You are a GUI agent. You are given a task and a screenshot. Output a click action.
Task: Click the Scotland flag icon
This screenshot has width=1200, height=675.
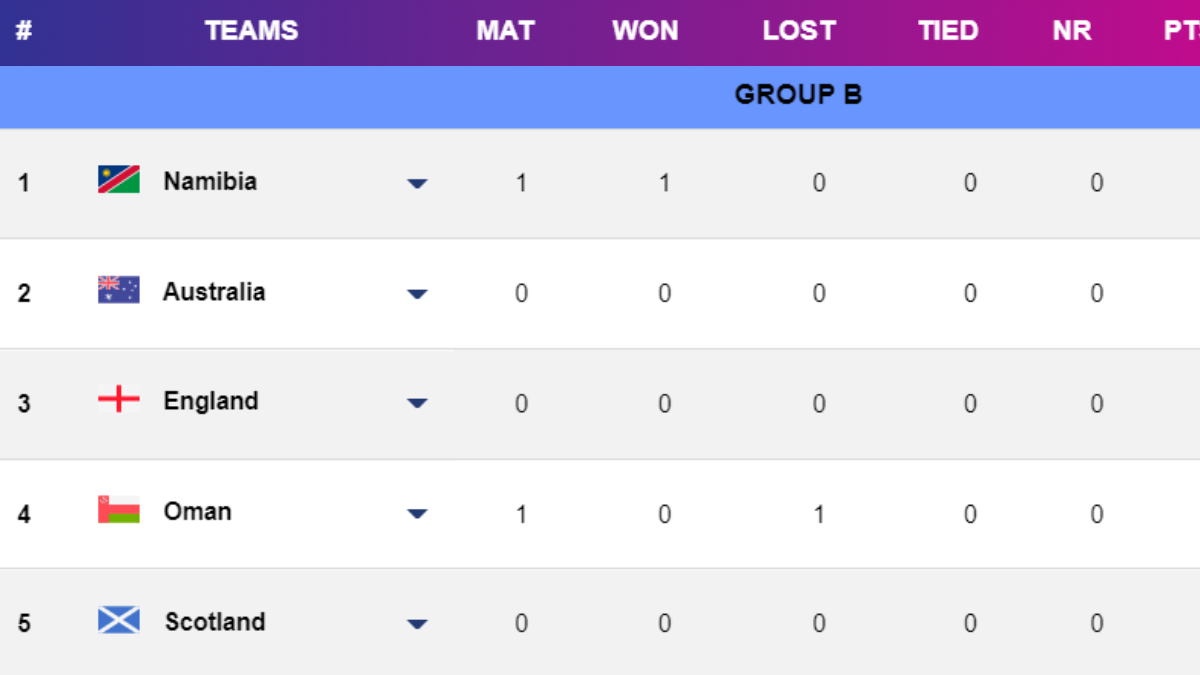pos(118,620)
